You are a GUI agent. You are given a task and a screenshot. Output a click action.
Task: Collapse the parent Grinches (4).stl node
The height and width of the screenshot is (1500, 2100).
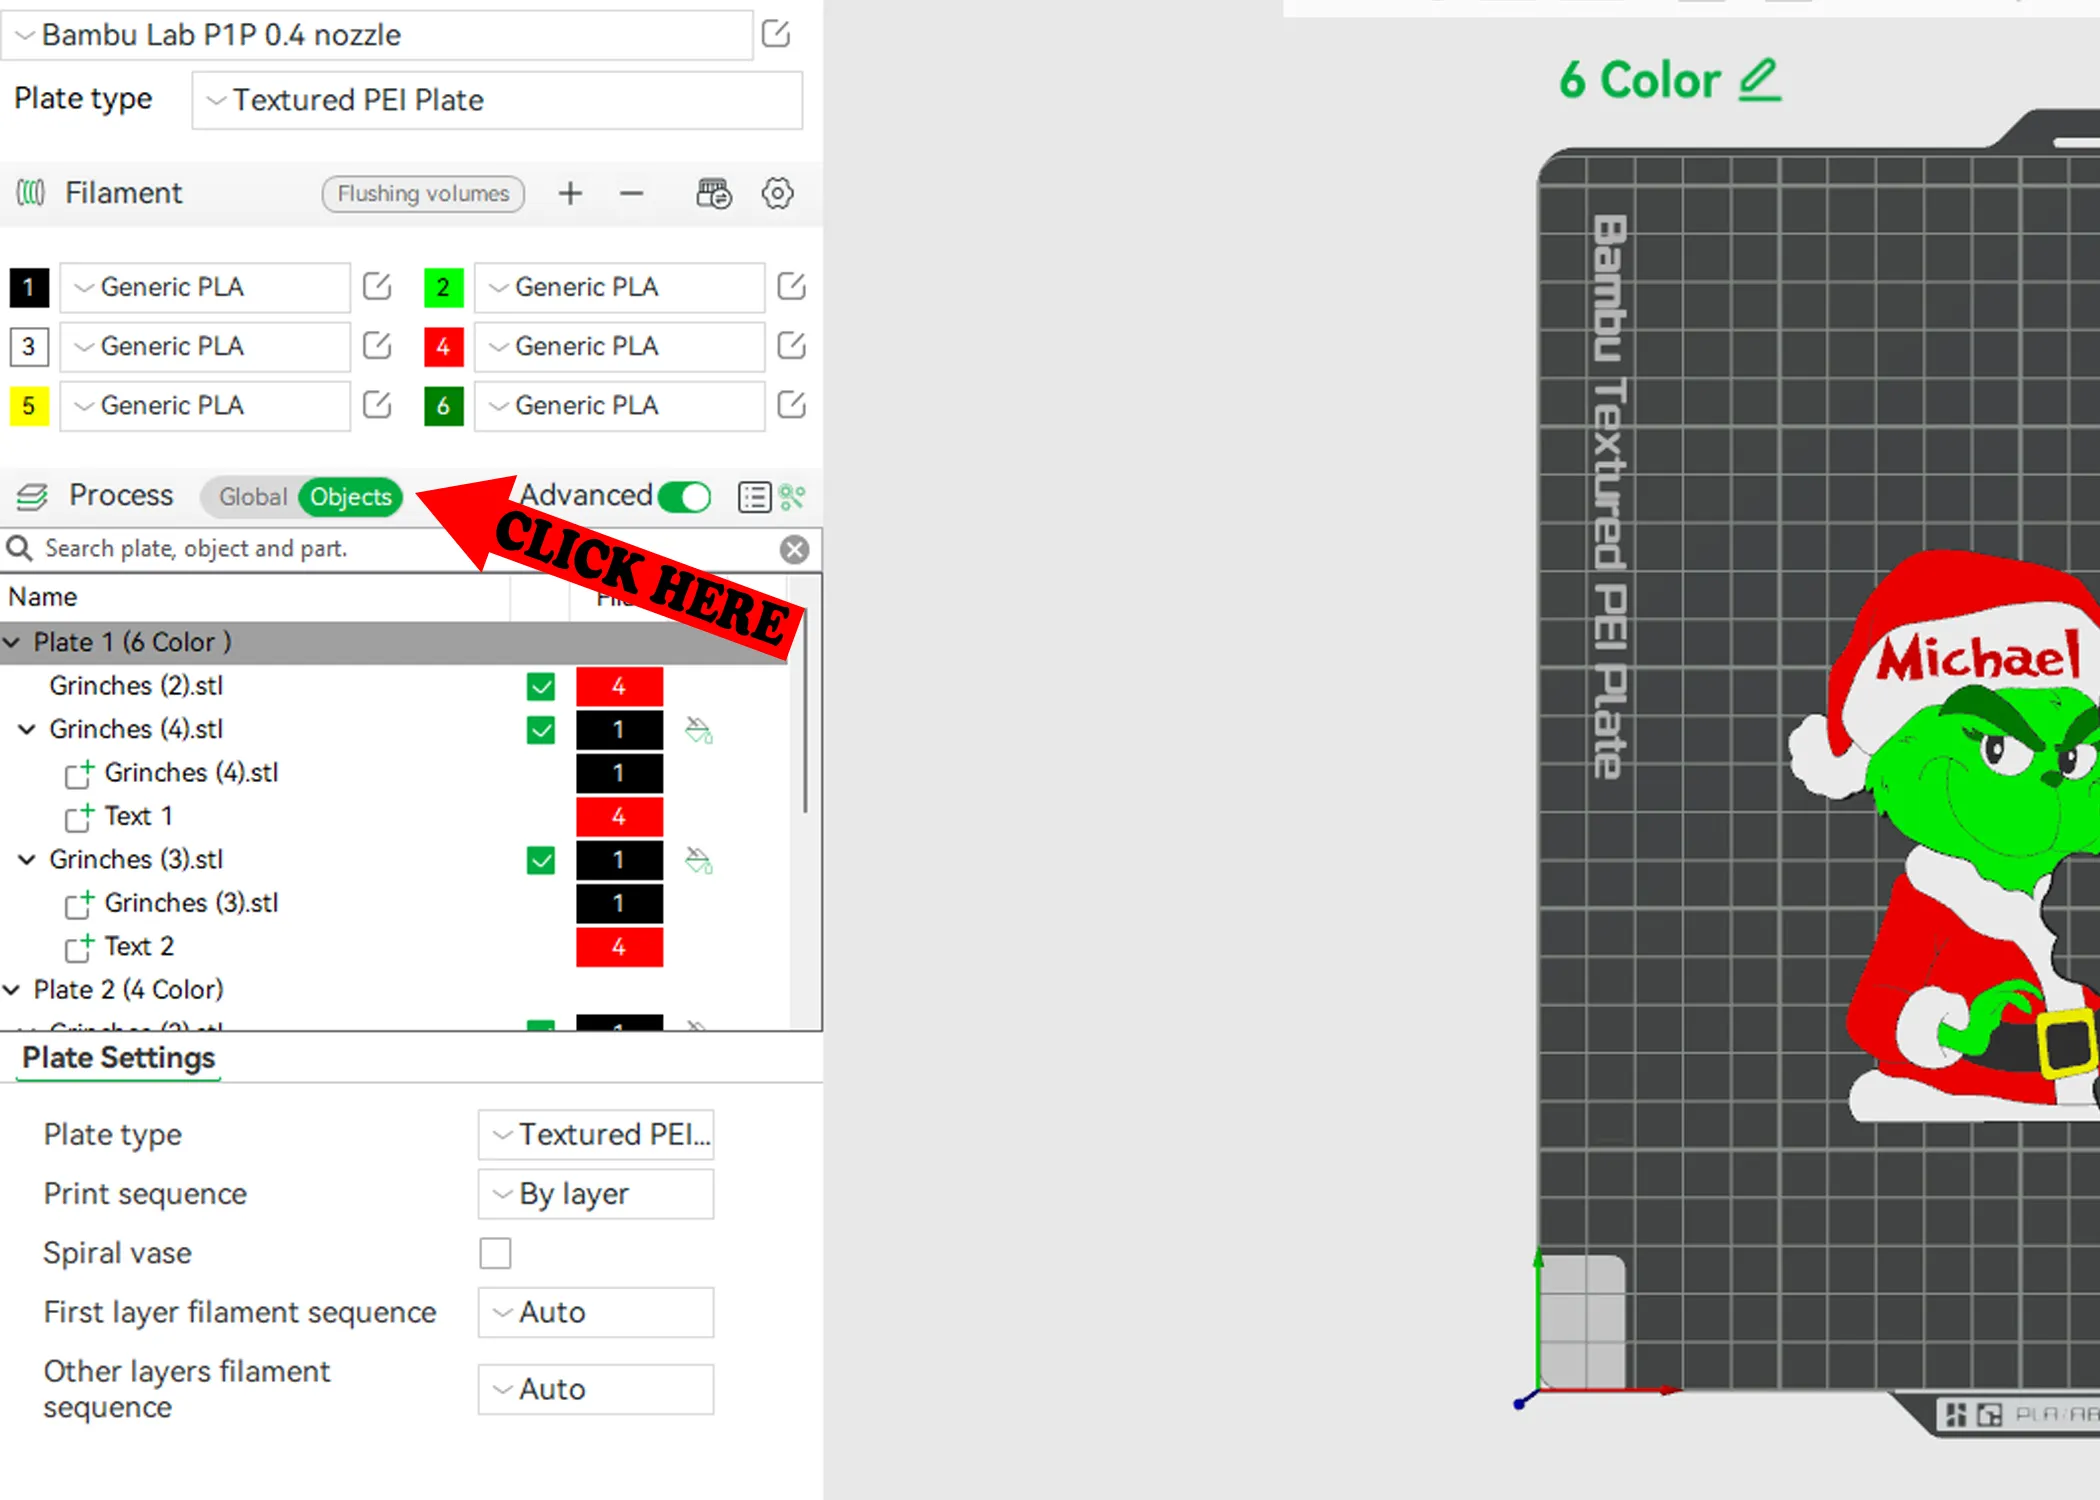[28, 729]
